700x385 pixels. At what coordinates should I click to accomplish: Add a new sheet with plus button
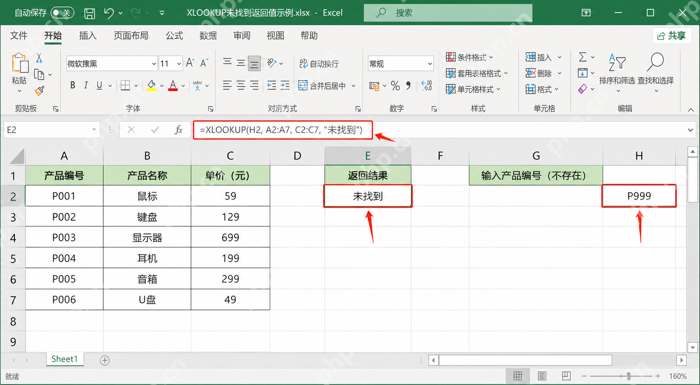(104, 360)
